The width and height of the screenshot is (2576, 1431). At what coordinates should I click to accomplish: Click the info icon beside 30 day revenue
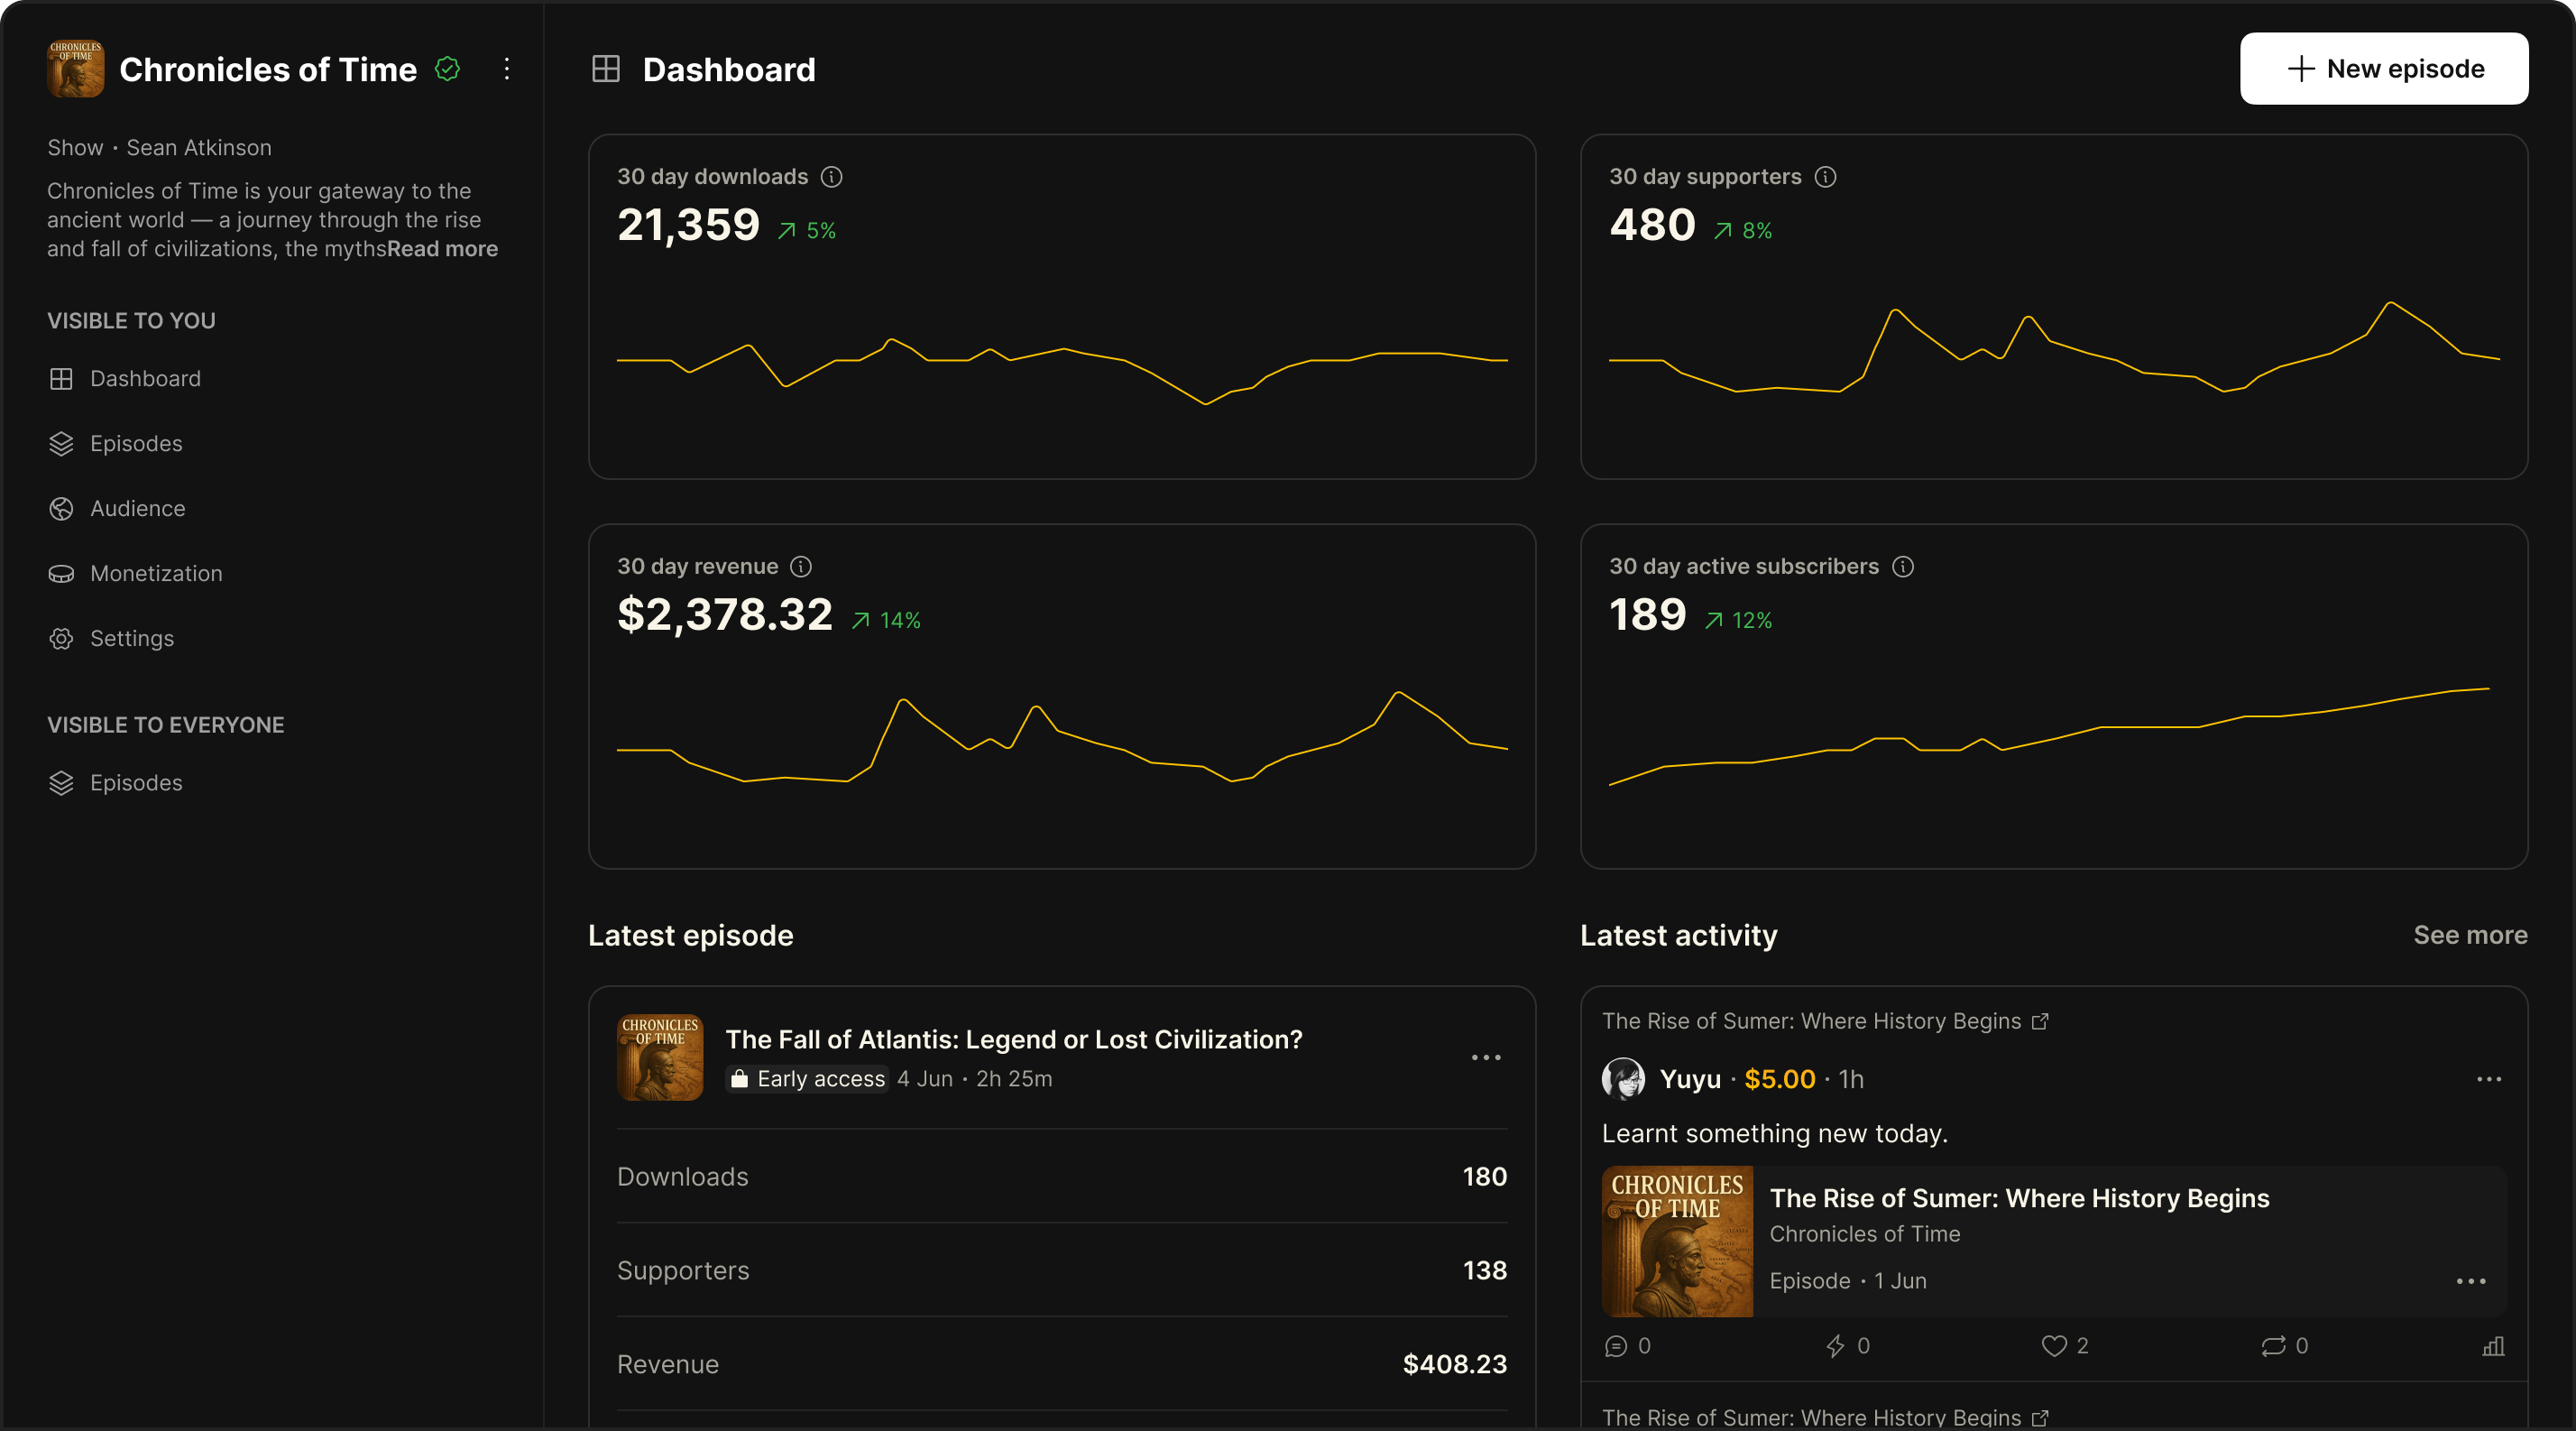point(801,567)
